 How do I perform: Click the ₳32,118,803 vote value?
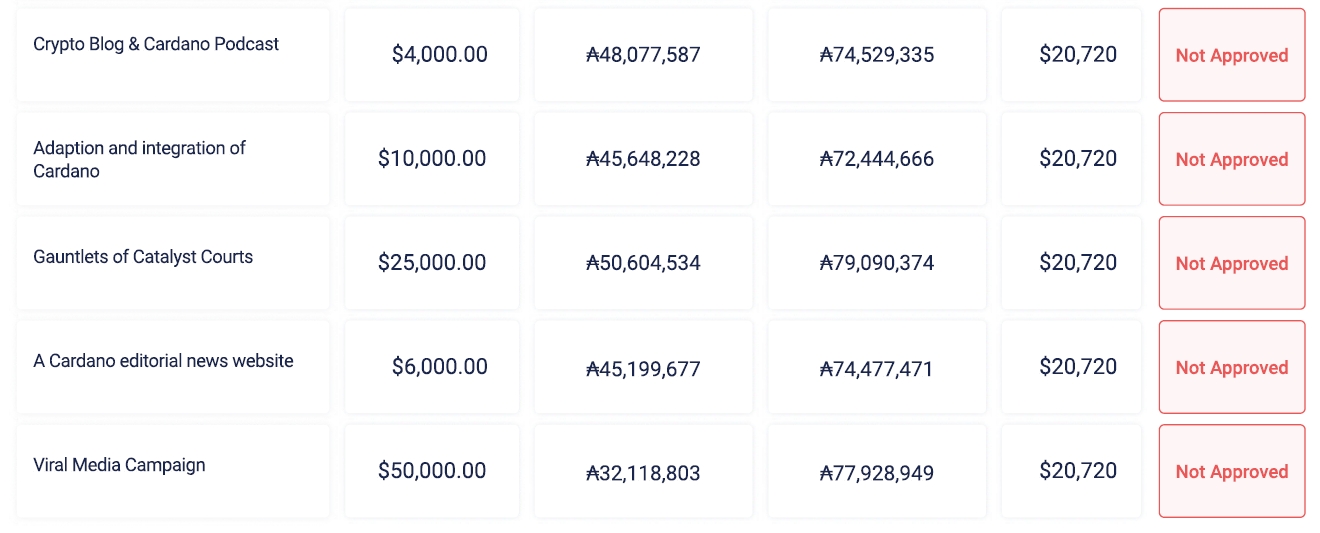click(643, 473)
